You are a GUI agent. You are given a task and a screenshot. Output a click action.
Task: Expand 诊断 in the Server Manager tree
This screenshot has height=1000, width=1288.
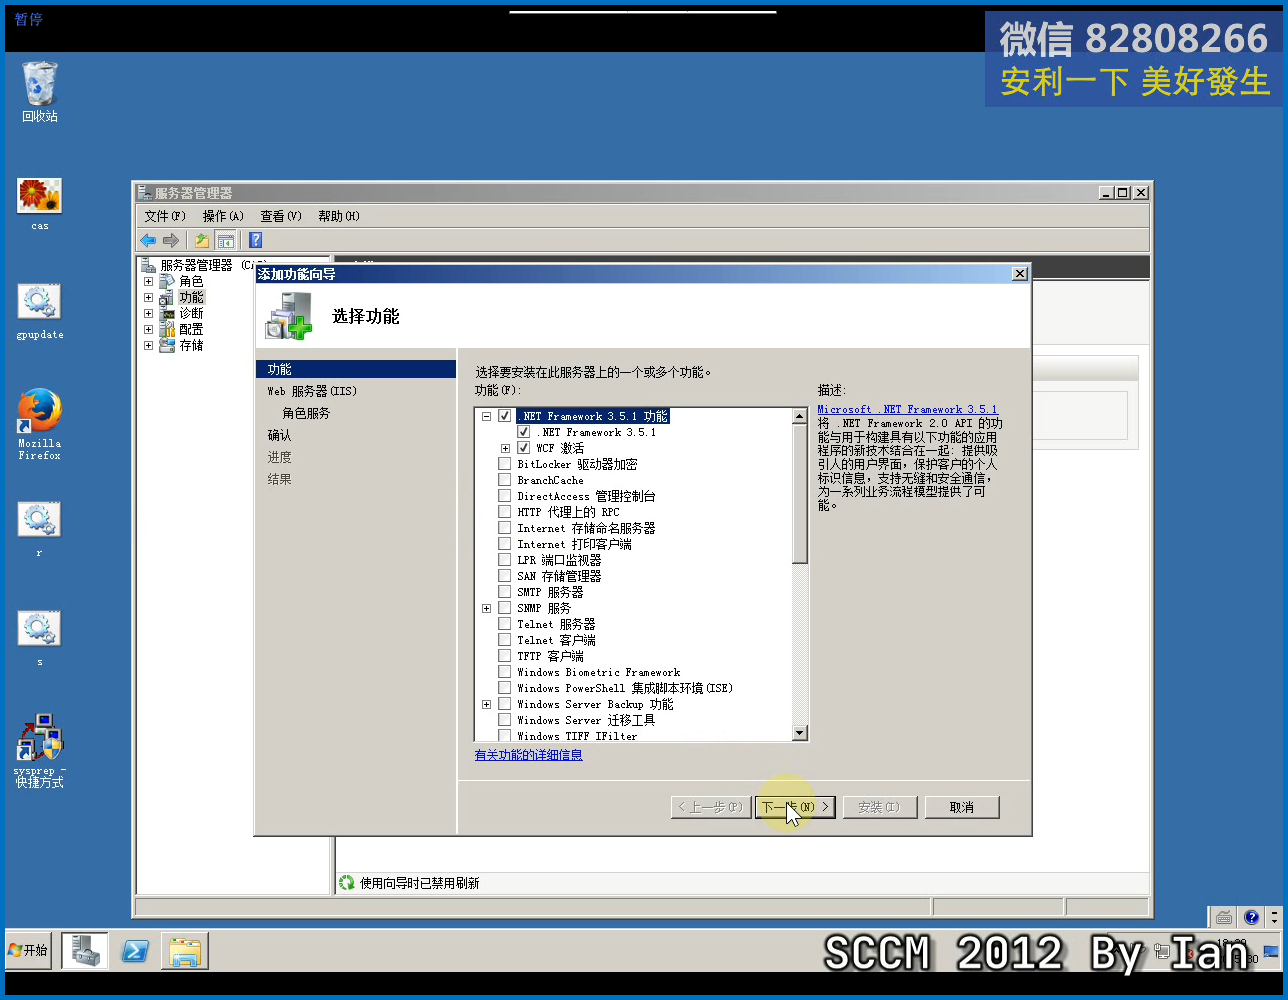click(x=148, y=313)
